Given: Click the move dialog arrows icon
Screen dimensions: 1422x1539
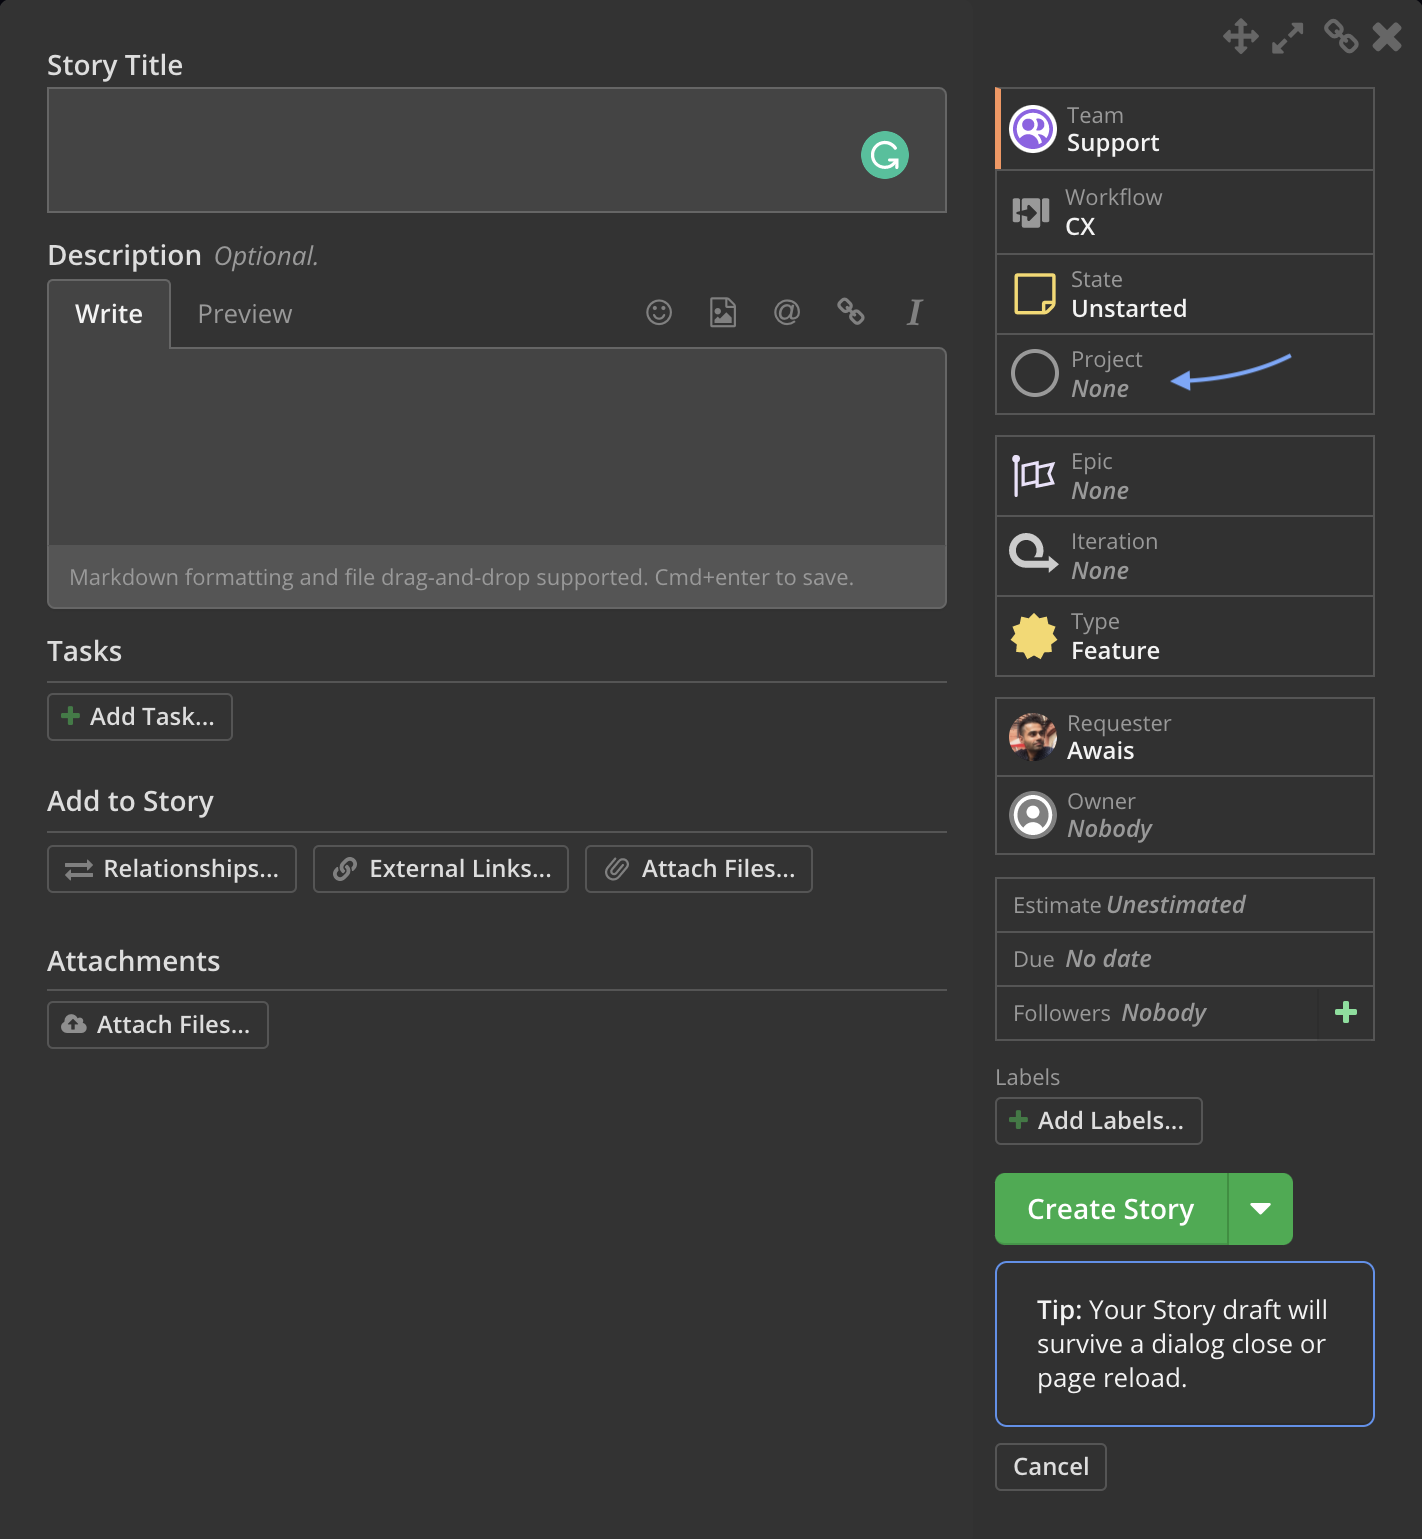Looking at the screenshot, I should pyautogui.click(x=1241, y=37).
